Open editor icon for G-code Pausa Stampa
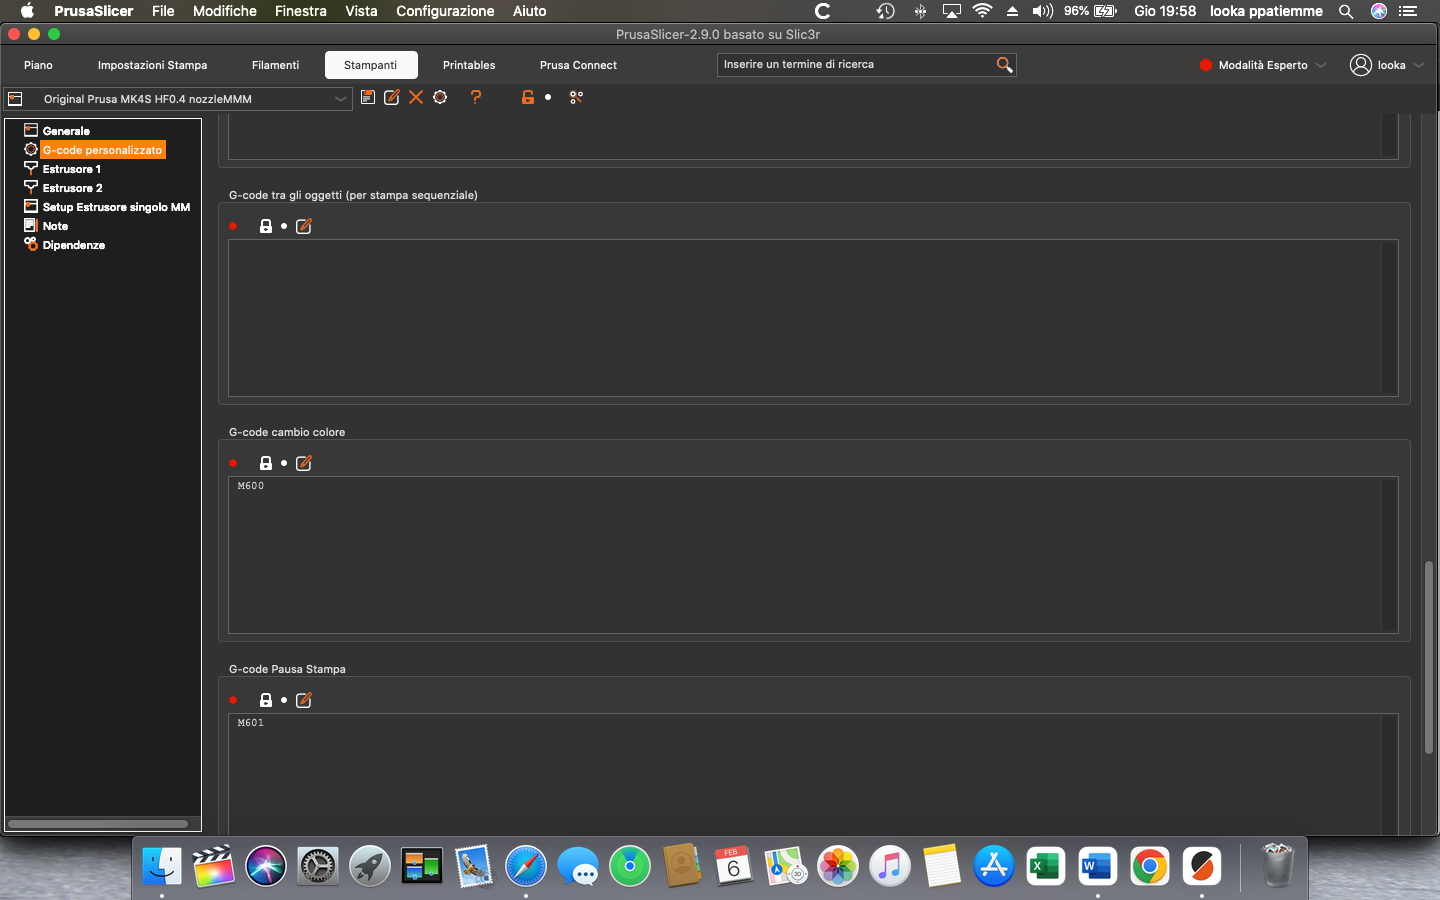This screenshot has height=900, width=1440. coord(304,700)
